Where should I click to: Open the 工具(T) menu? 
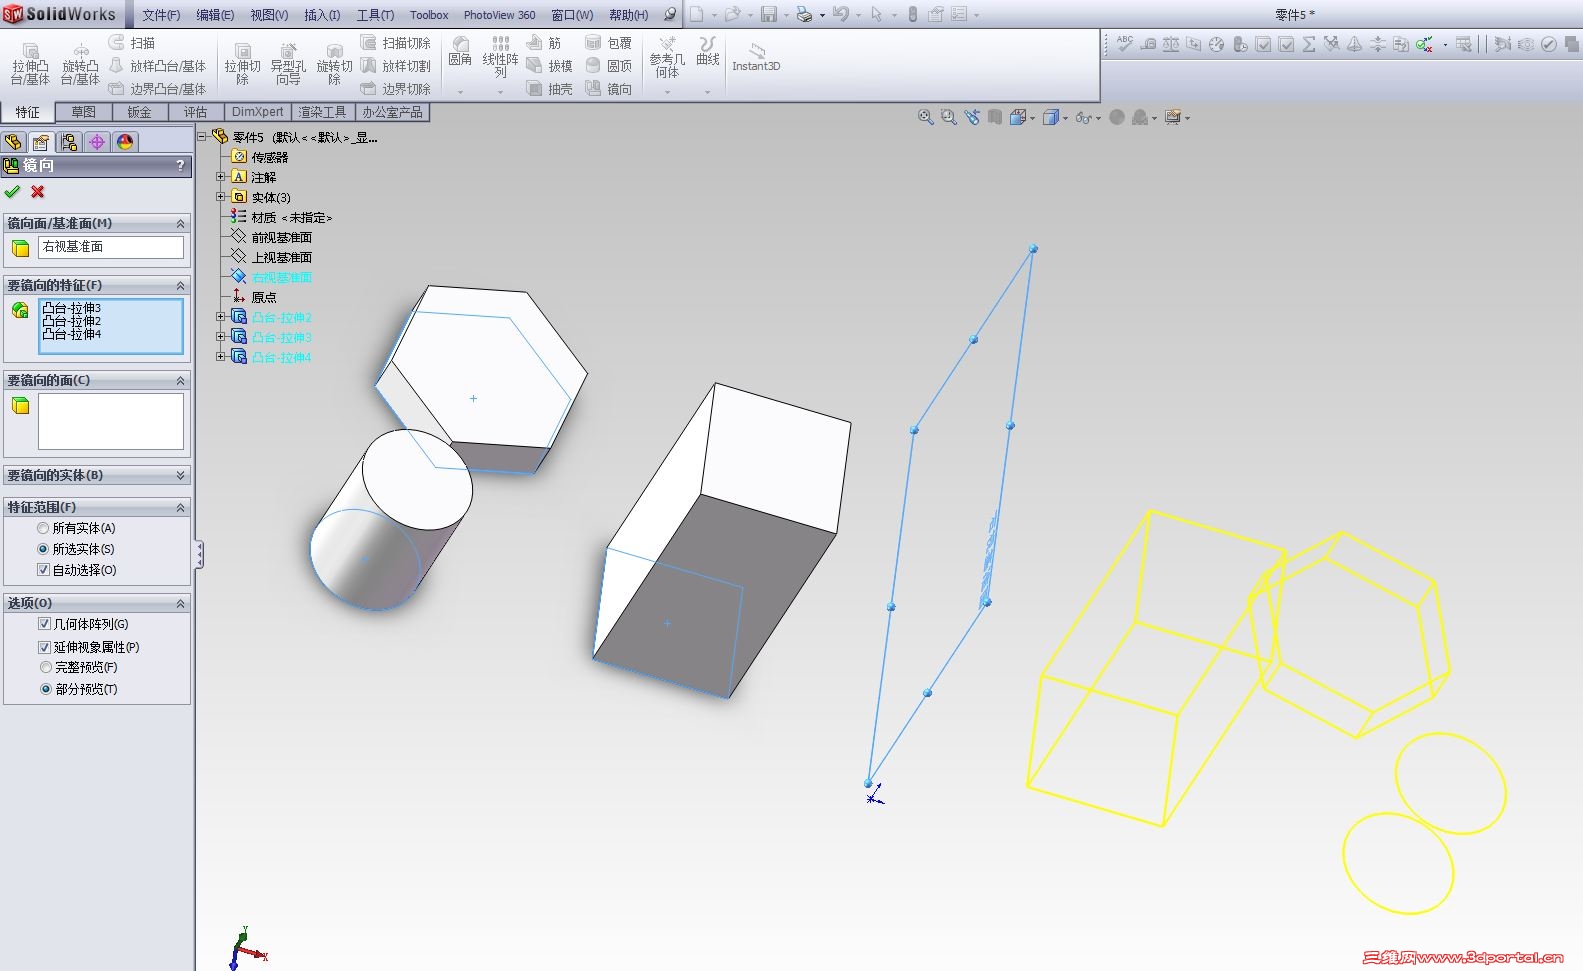point(376,15)
